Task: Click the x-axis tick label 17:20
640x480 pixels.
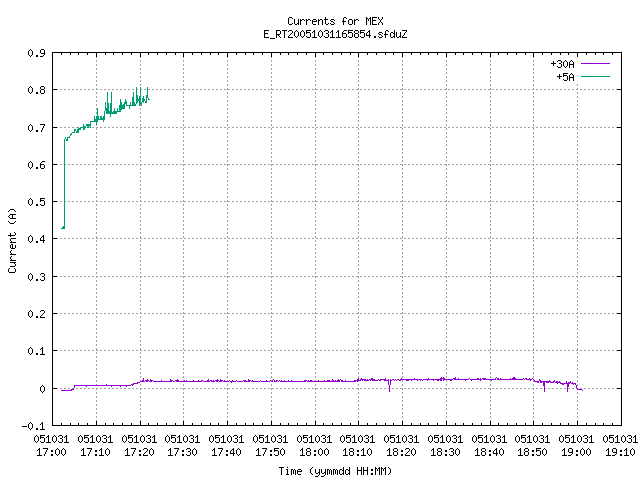Action: tap(139, 452)
